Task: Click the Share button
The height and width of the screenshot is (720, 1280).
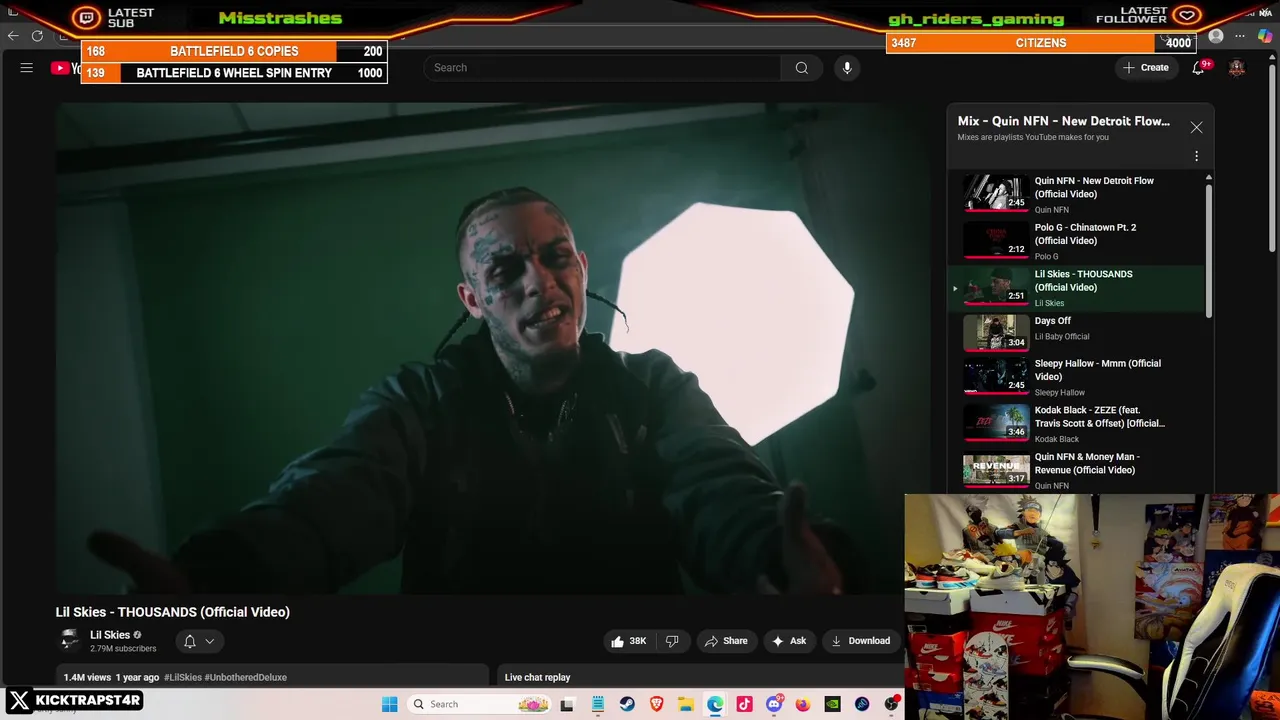Action: click(726, 641)
